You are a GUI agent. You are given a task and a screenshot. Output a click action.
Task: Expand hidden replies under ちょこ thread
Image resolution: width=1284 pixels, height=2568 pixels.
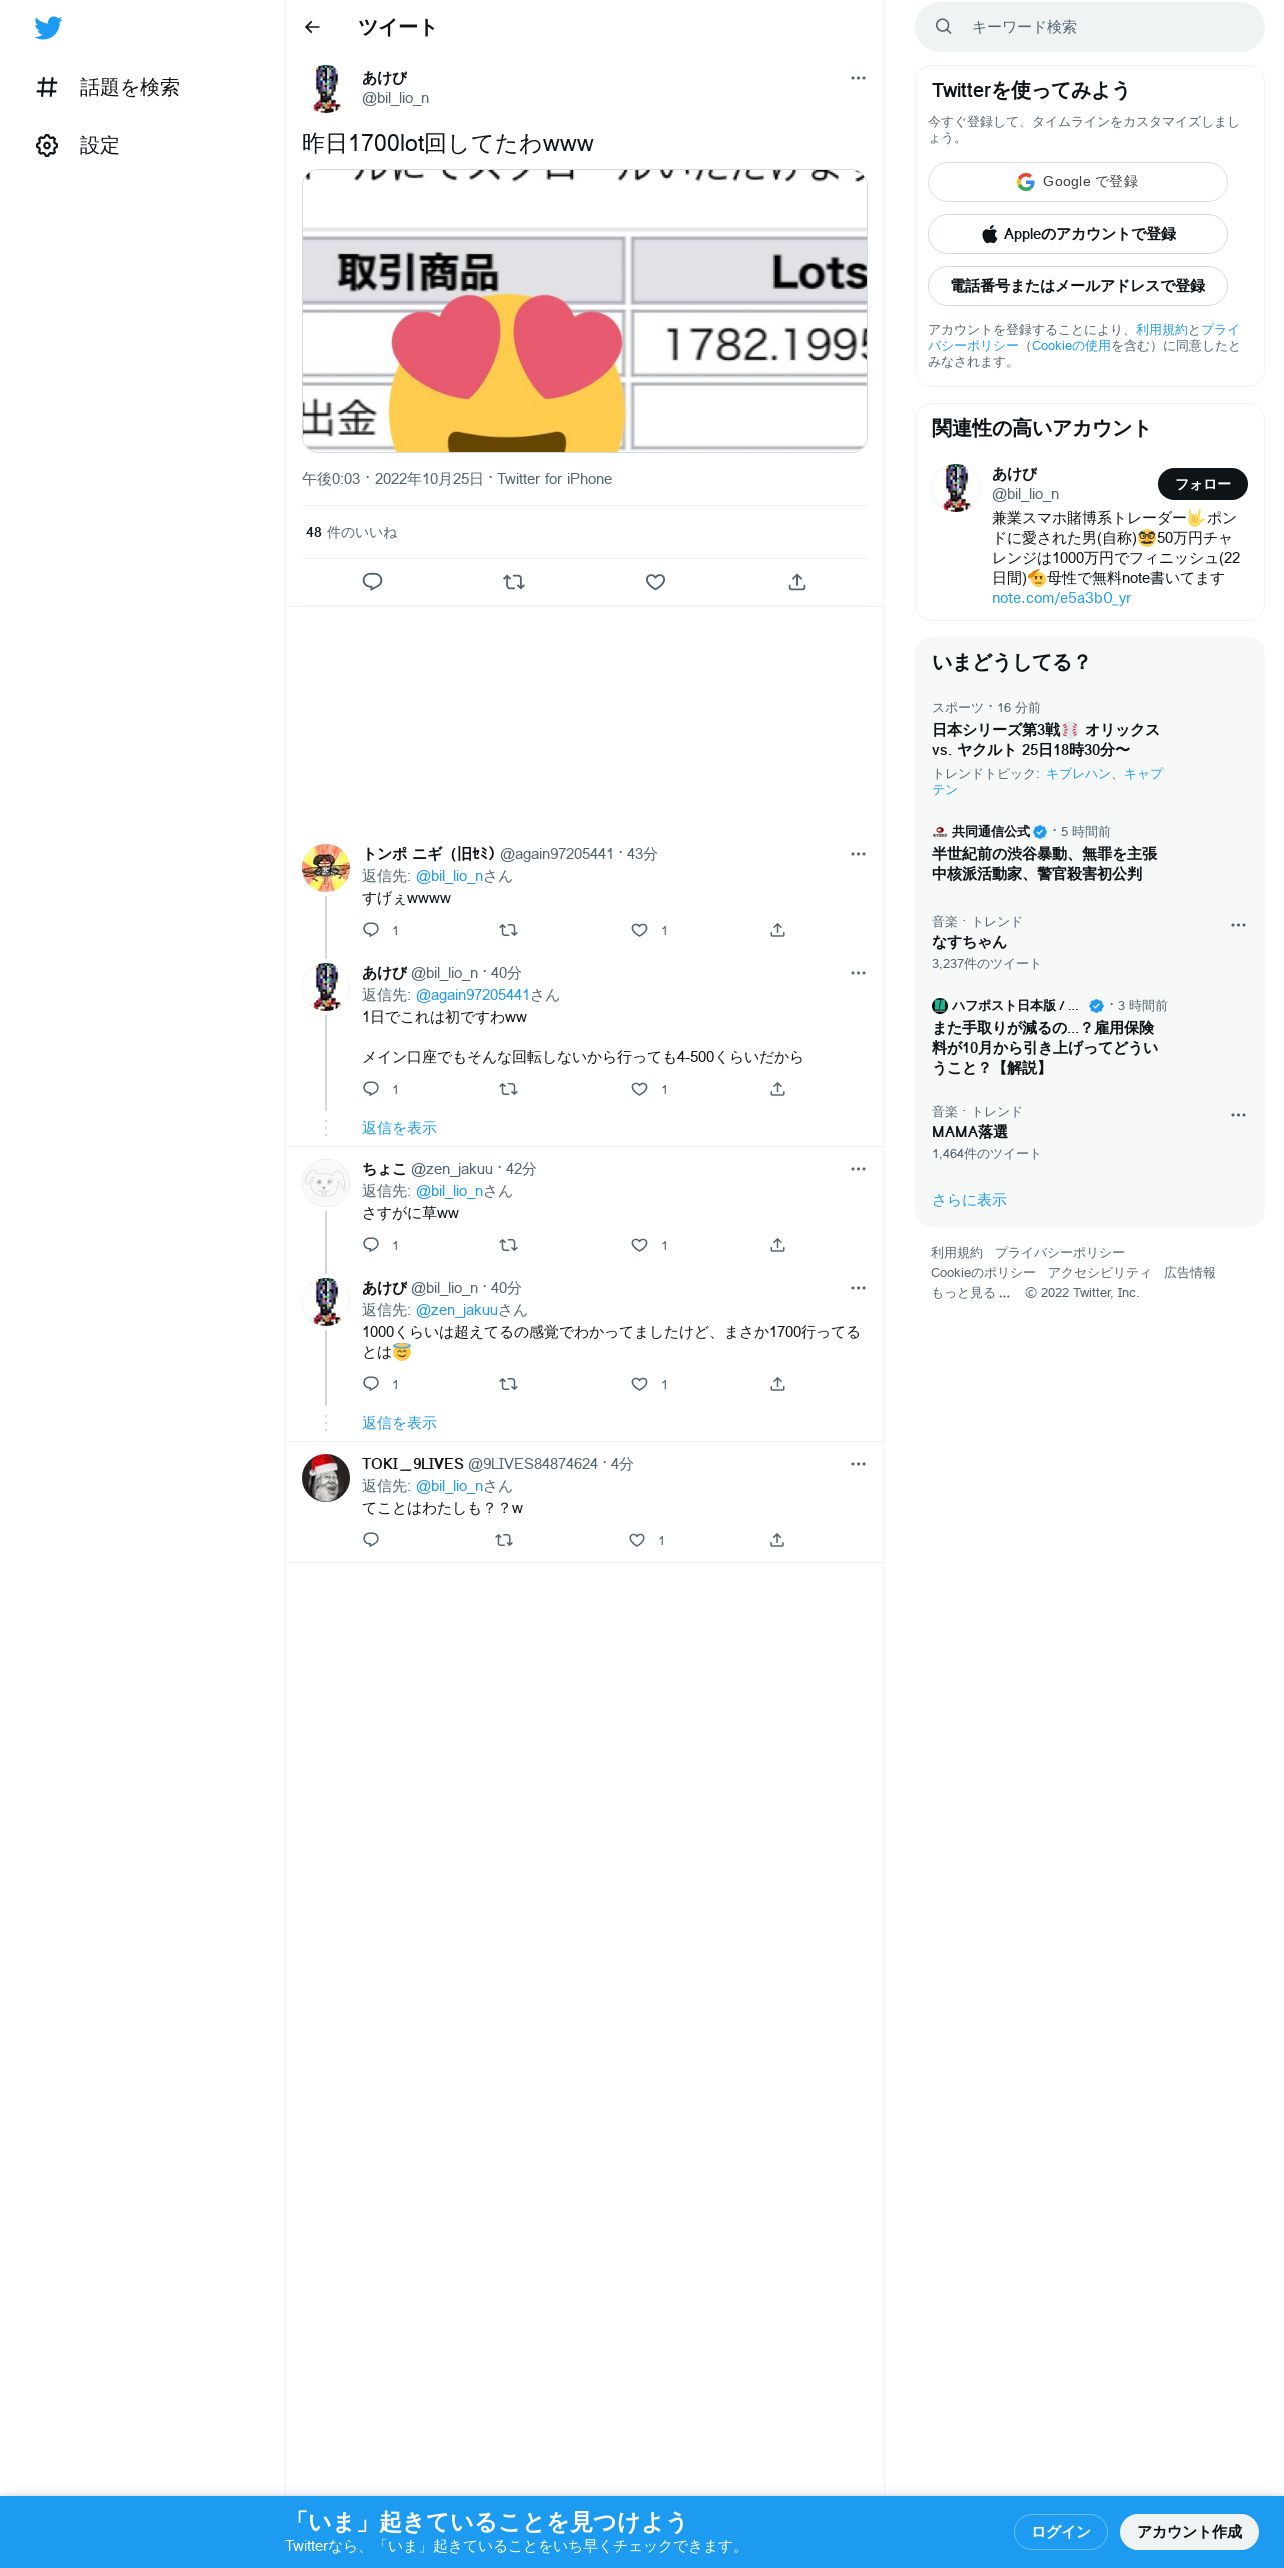pyautogui.click(x=399, y=1423)
